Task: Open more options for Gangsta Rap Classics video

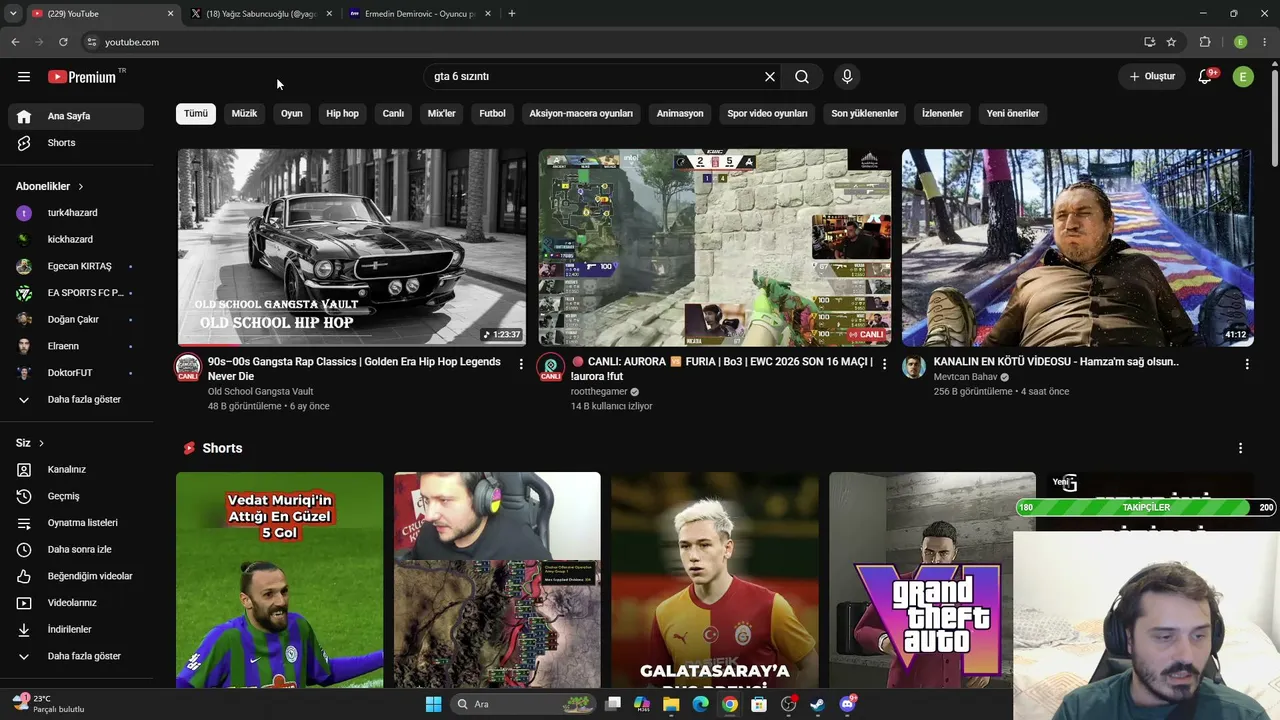Action: [x=521, y=364]
